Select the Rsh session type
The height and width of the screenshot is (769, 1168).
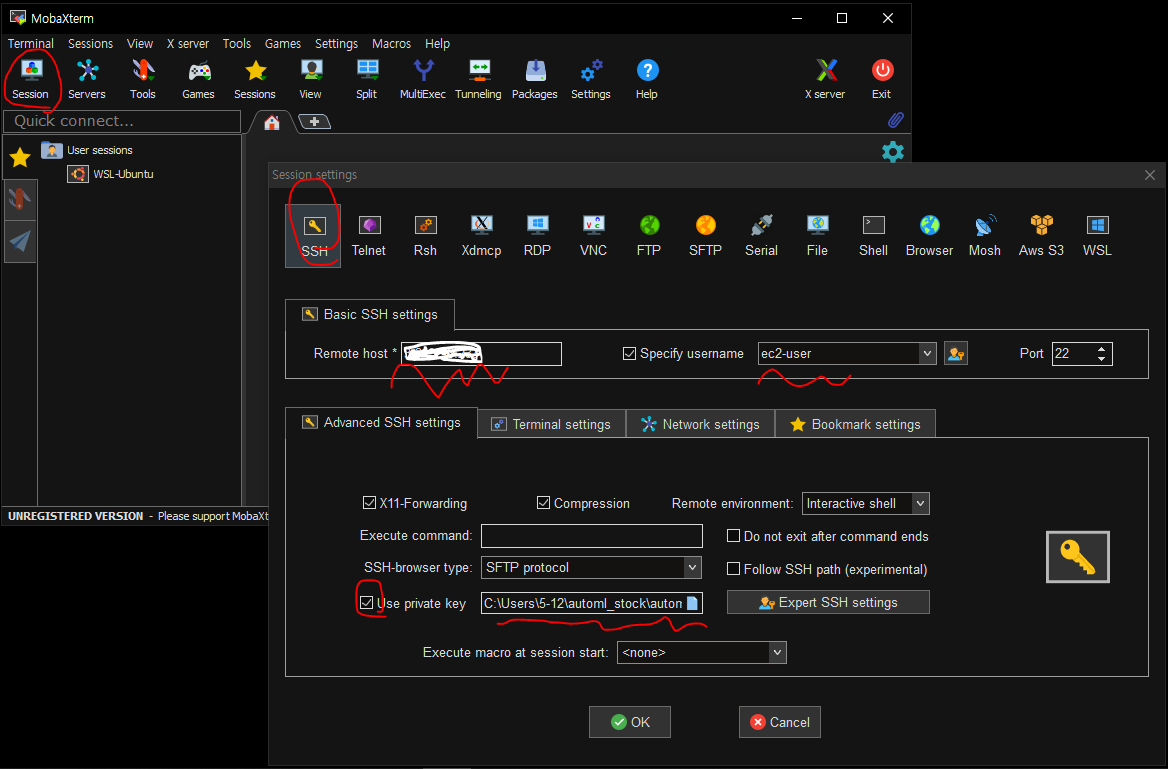point(425,235)
